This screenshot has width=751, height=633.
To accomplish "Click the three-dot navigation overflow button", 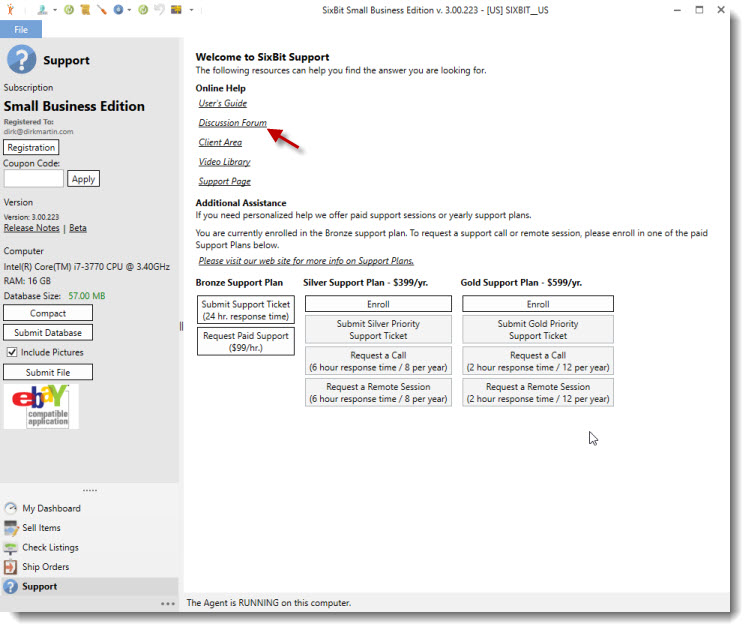I will [168, 604].
